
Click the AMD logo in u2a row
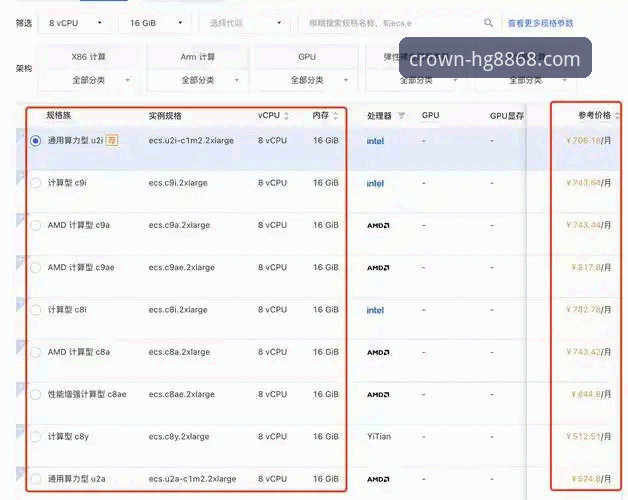pyautogui.click(x=378, y=479)
